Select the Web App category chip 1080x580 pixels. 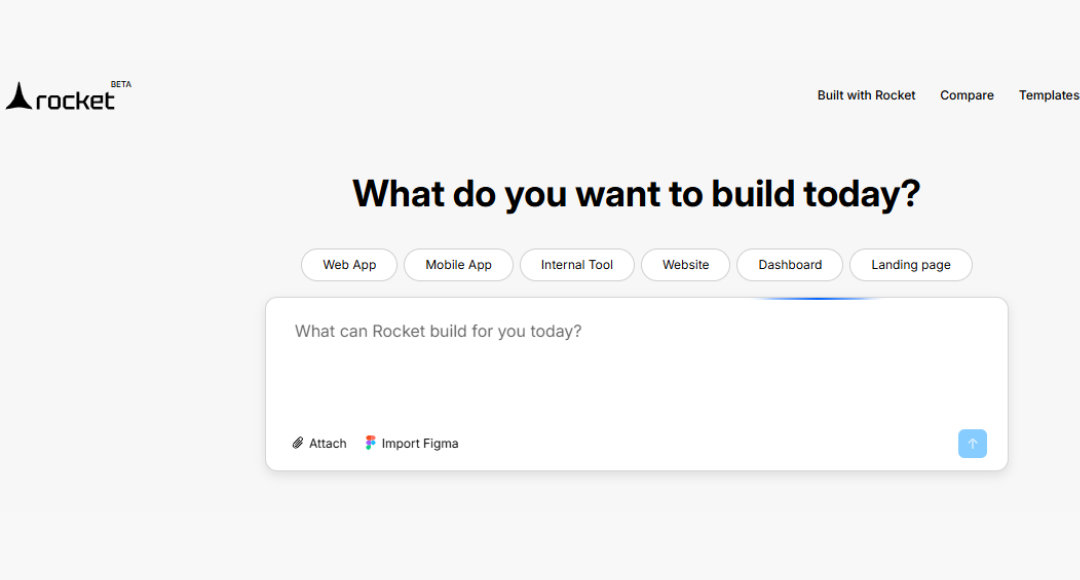pos(349,265)
